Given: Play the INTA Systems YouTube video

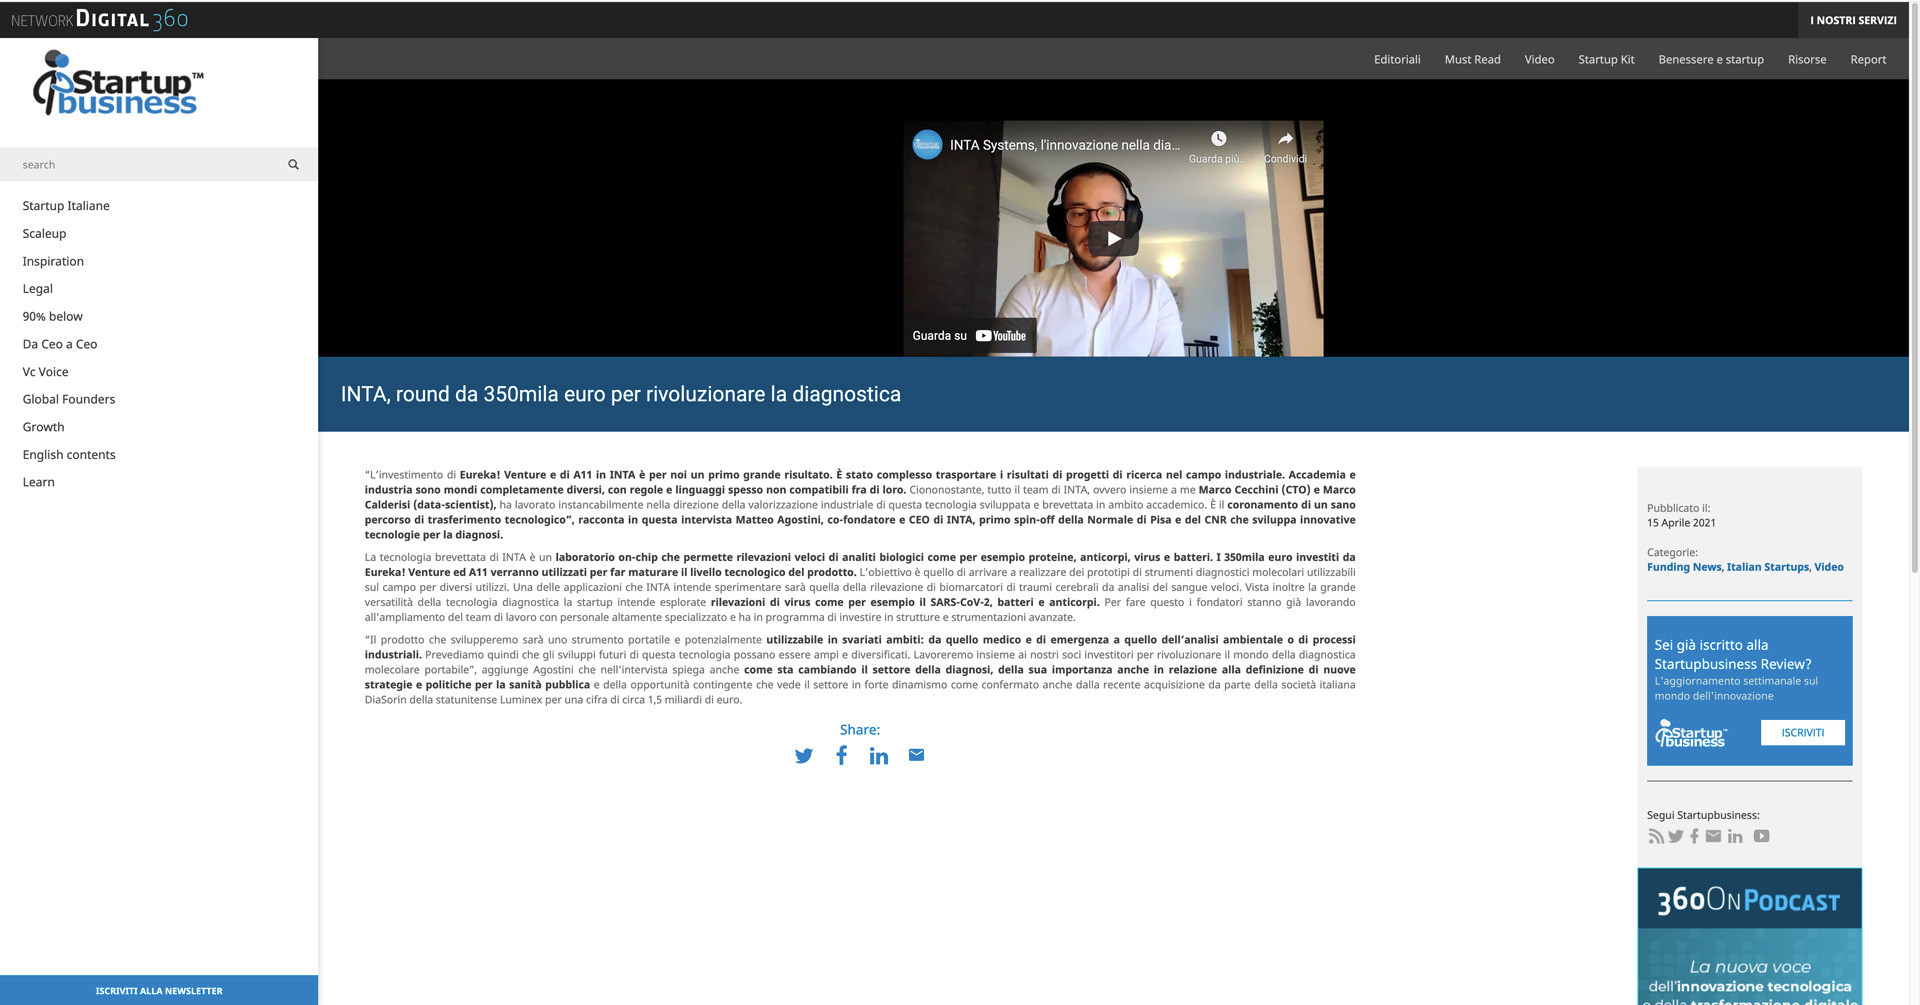Looking at the screenshot, I should [x=1113, y=239].
